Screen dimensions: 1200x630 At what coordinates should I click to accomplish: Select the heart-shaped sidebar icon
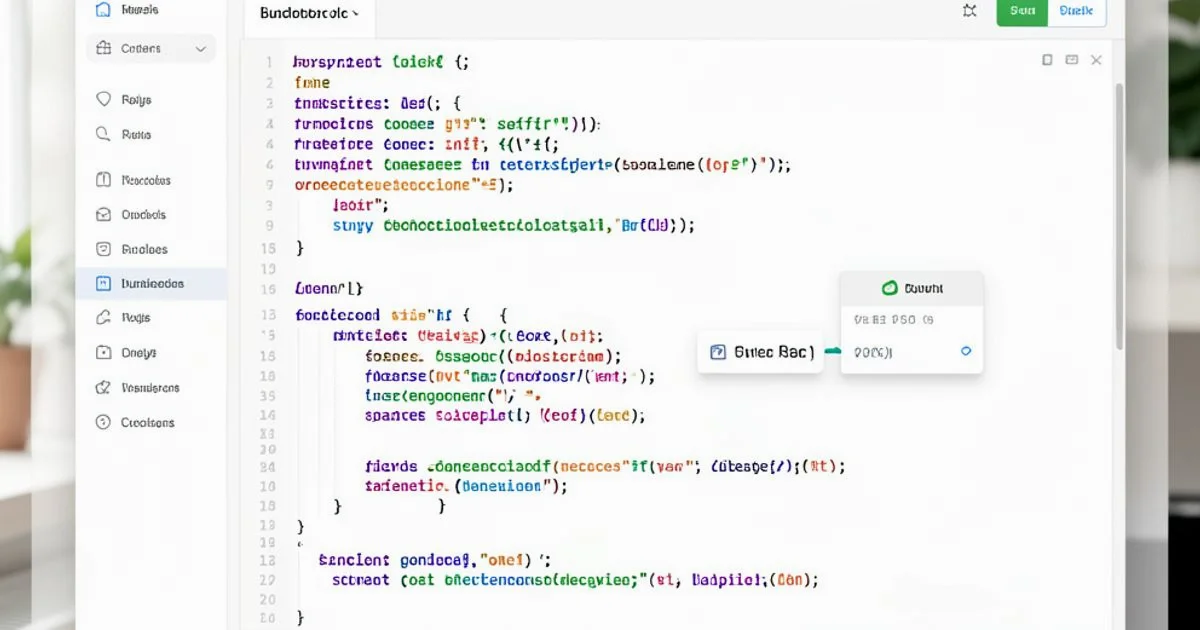(103, 99)
